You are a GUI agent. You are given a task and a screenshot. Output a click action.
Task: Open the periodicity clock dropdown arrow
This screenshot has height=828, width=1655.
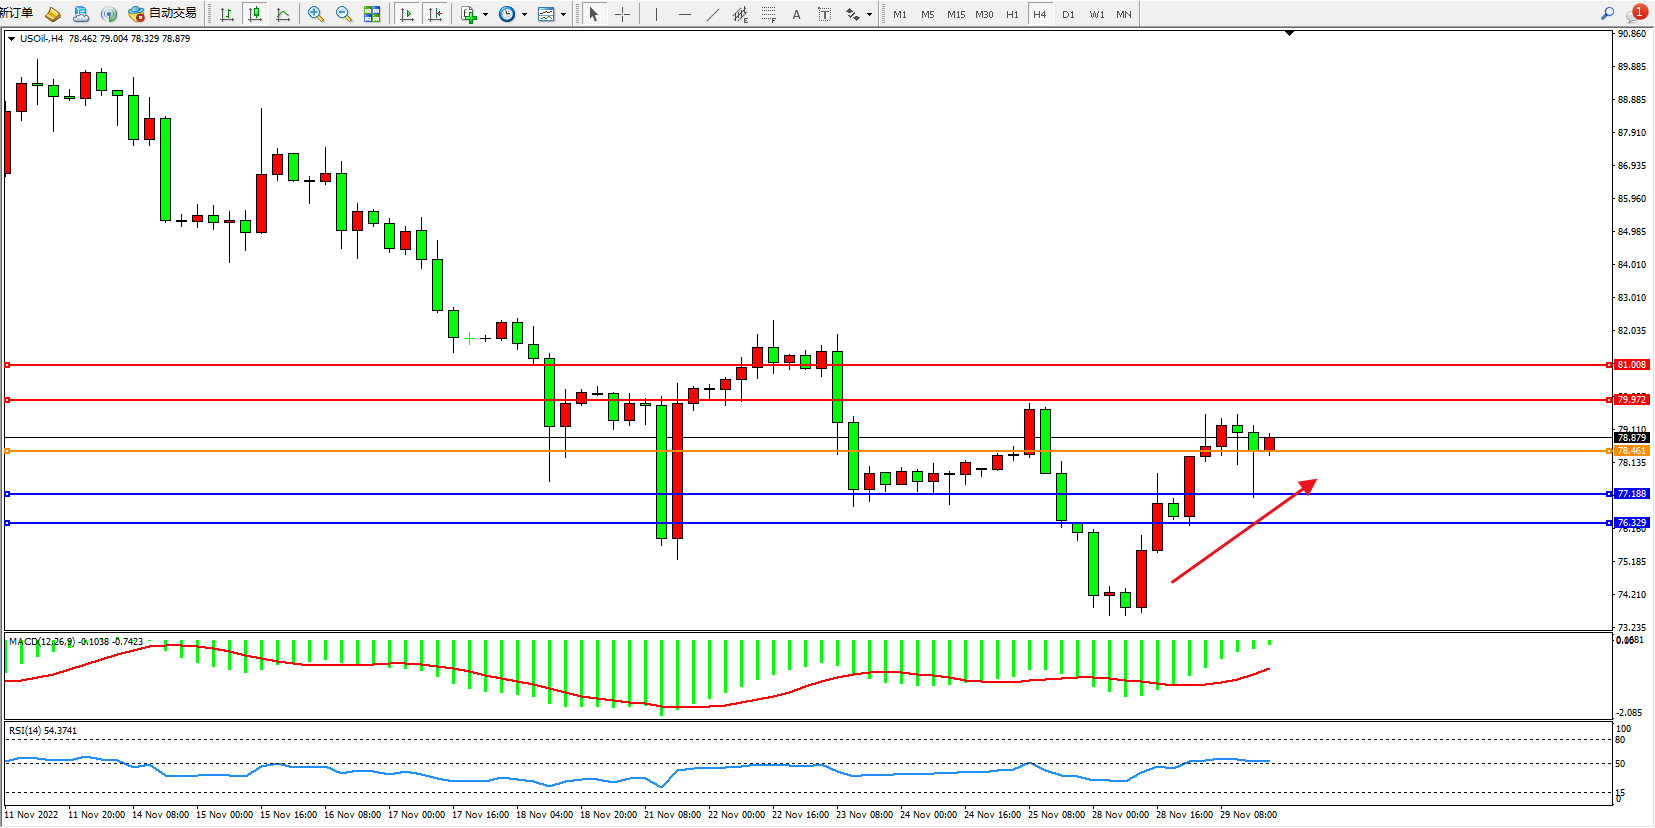coord(524,14)
